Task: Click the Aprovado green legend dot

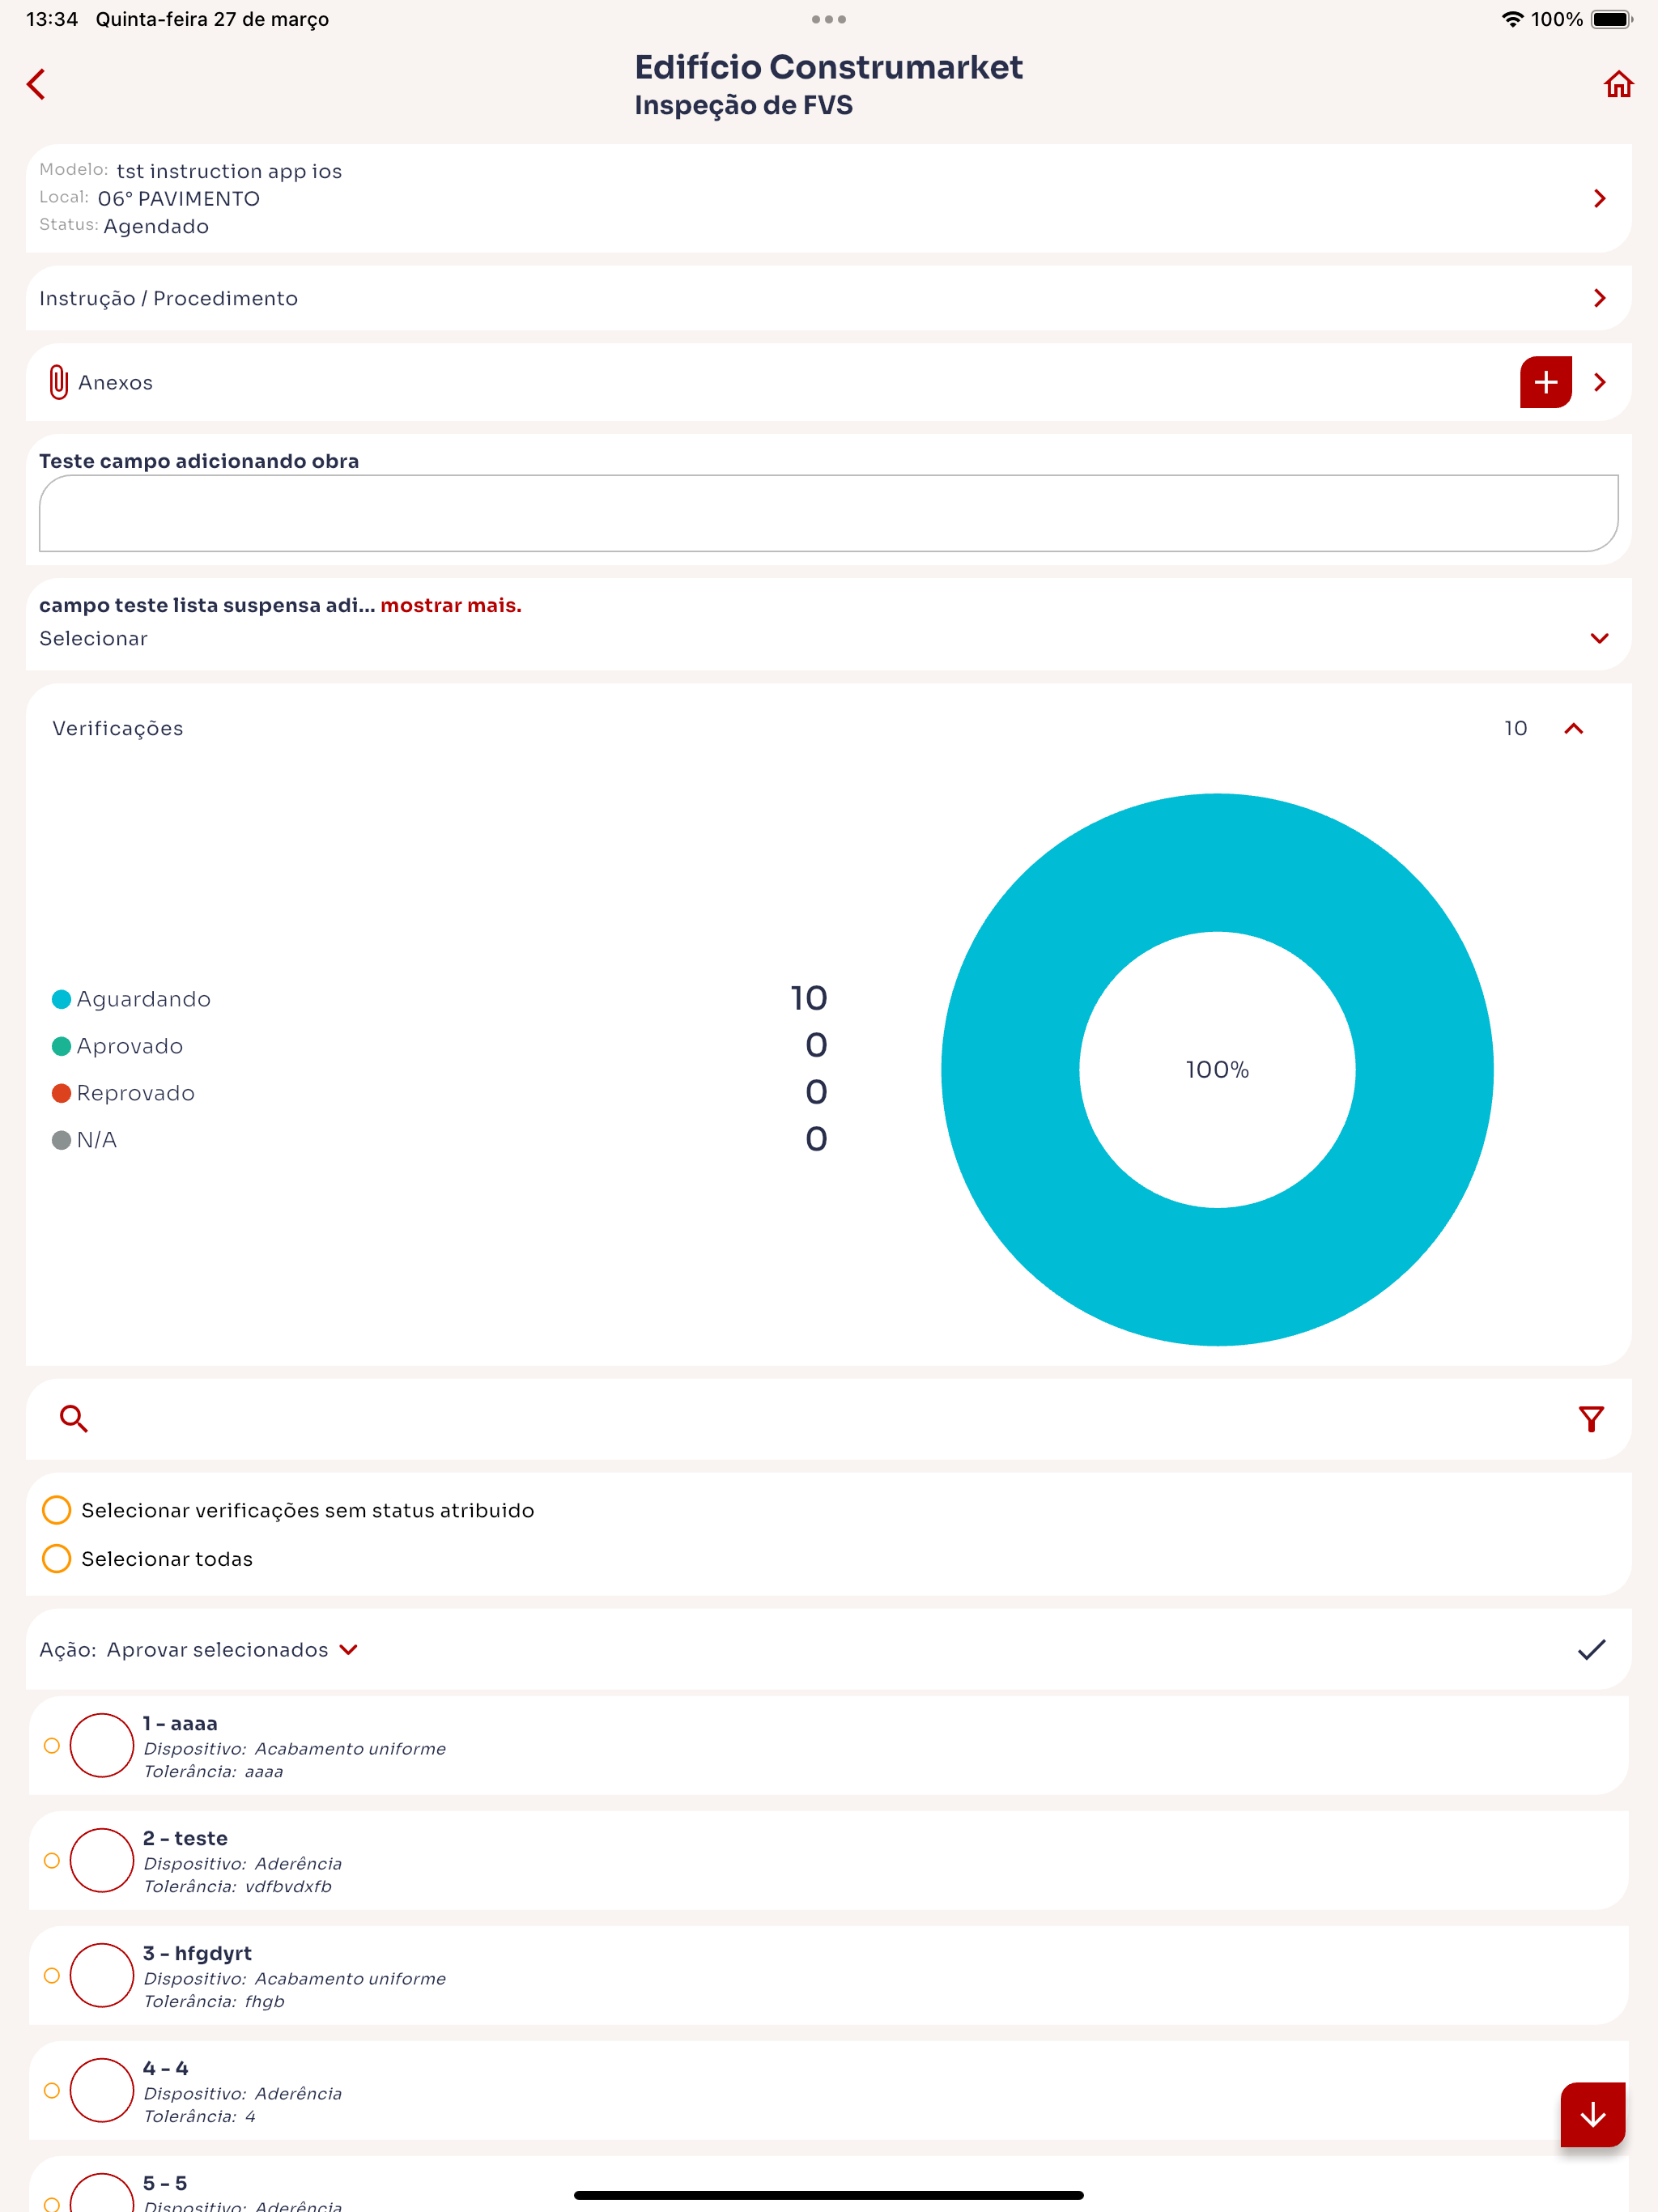Action: (61, 1046)
